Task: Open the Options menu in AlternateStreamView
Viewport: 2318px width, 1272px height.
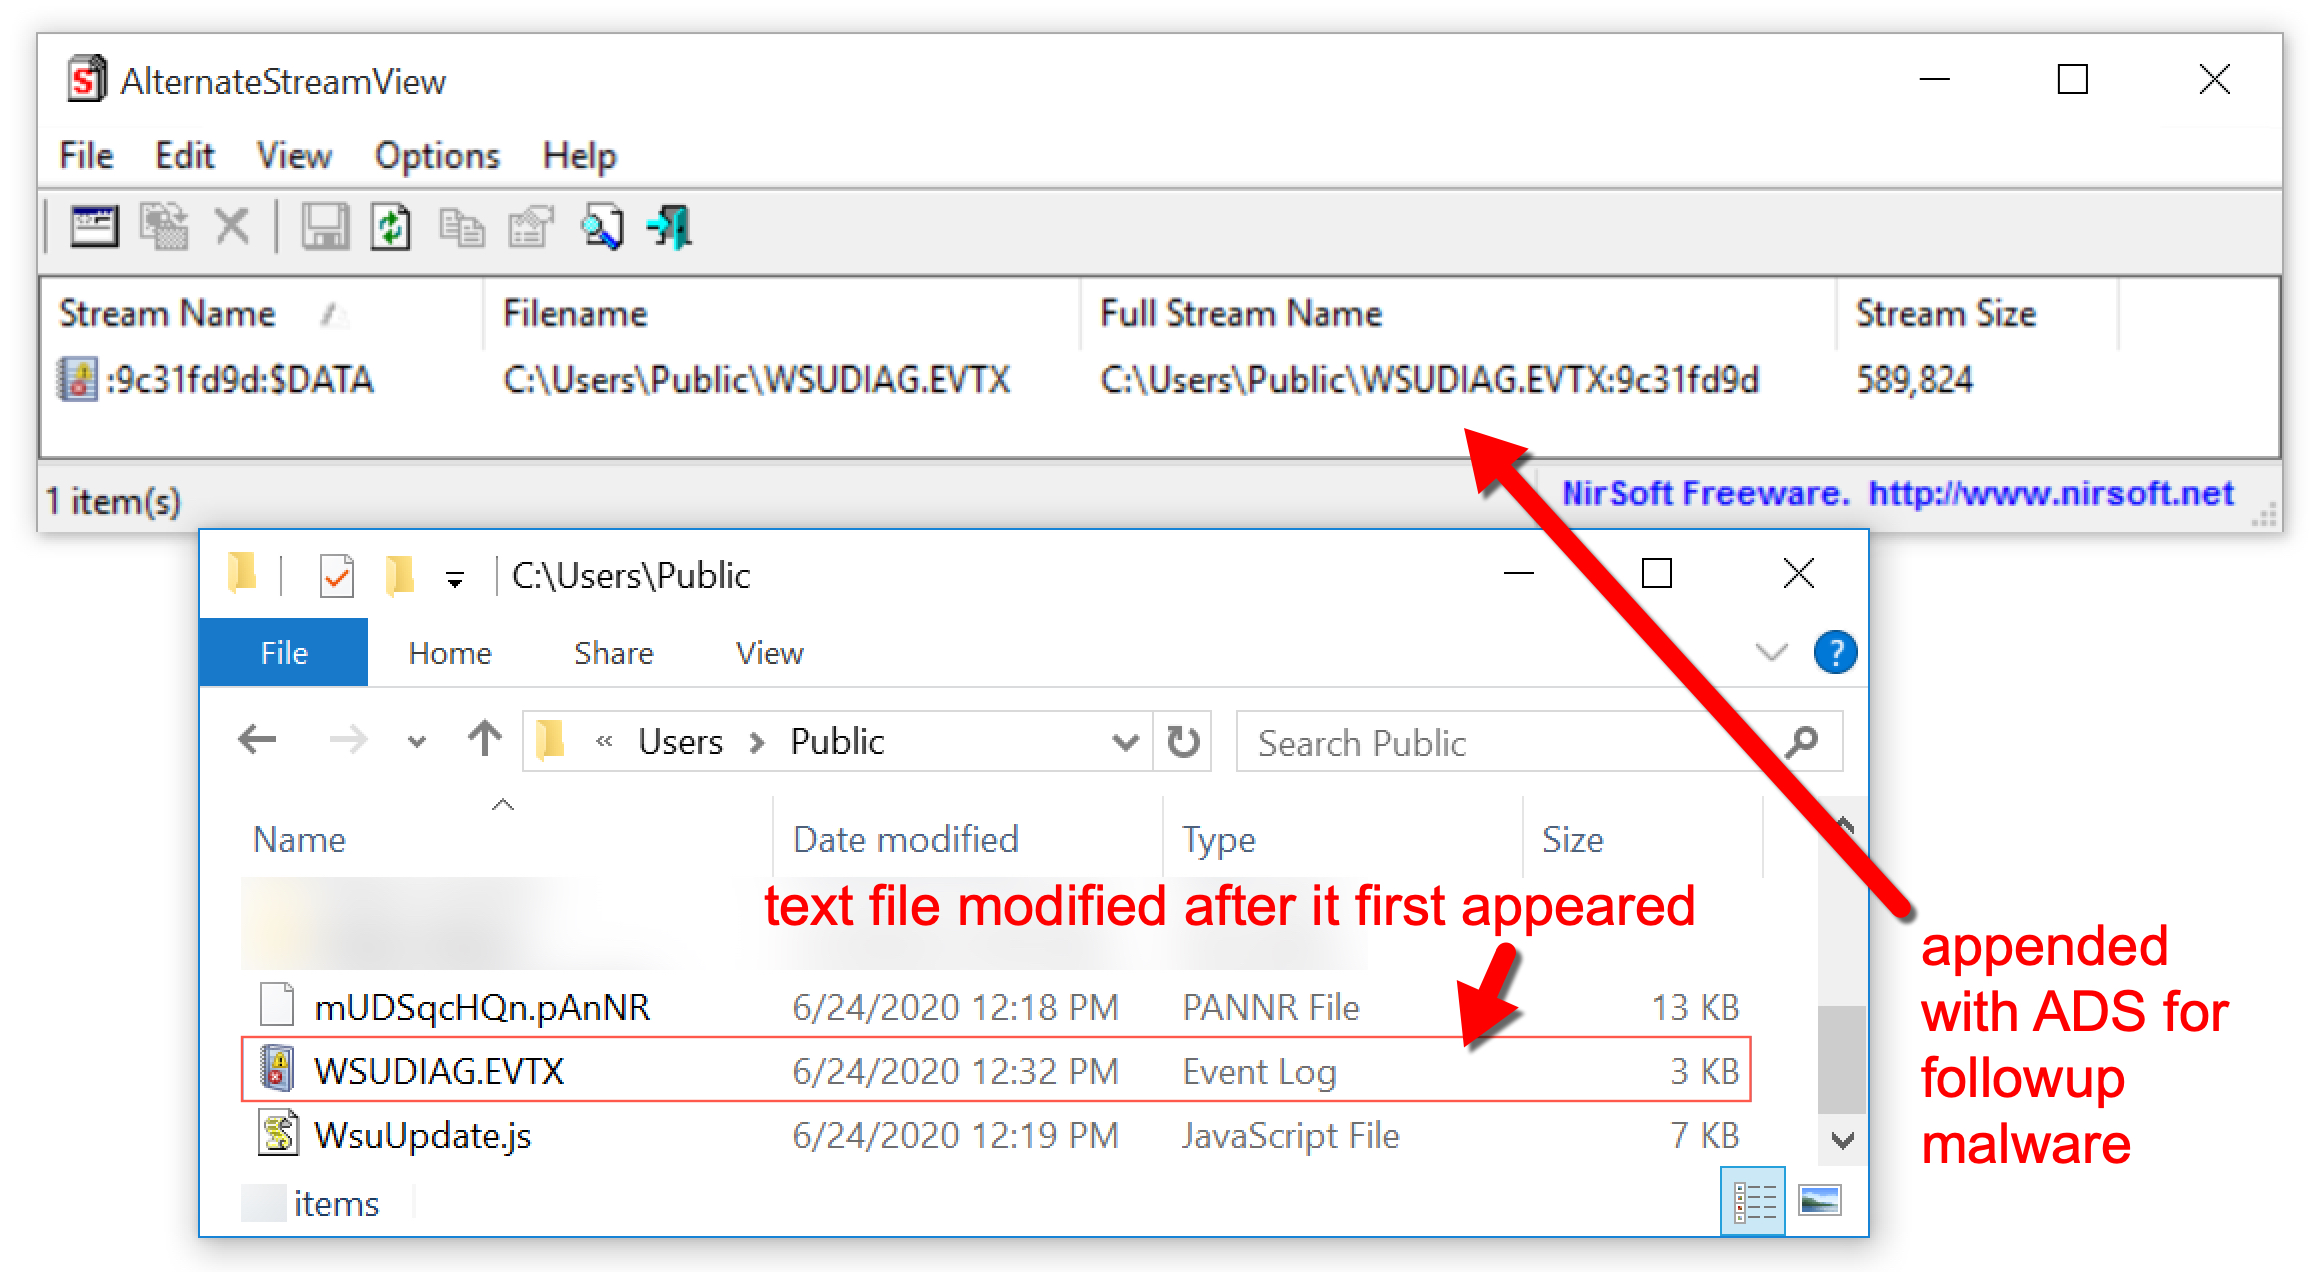Action: [437, 156]
